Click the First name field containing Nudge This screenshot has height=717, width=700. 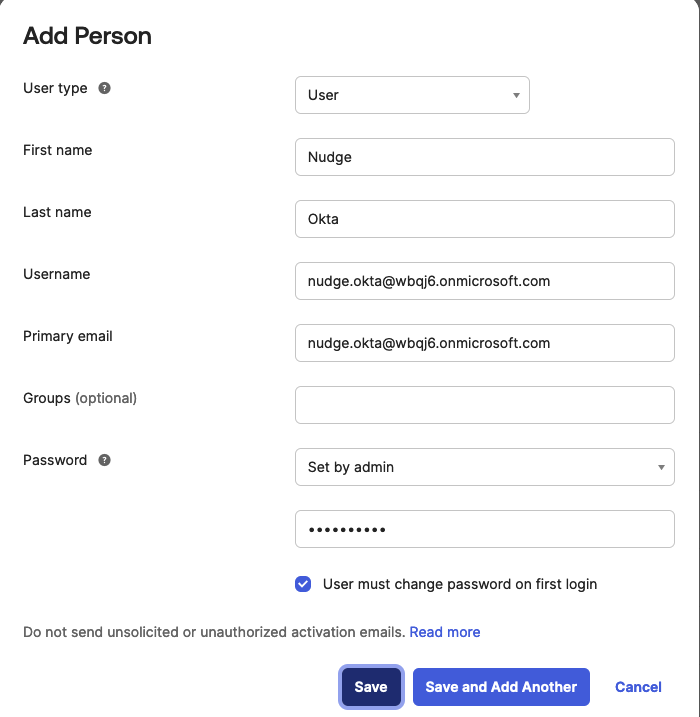click(484, 157)
